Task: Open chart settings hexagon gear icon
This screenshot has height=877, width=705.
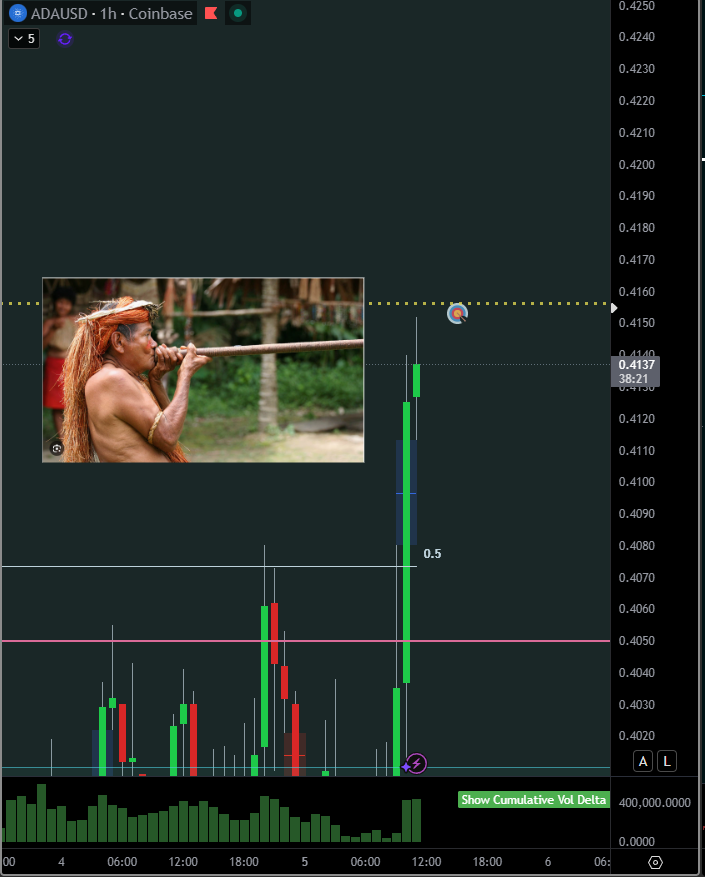Action: click(x=656, y=862)
